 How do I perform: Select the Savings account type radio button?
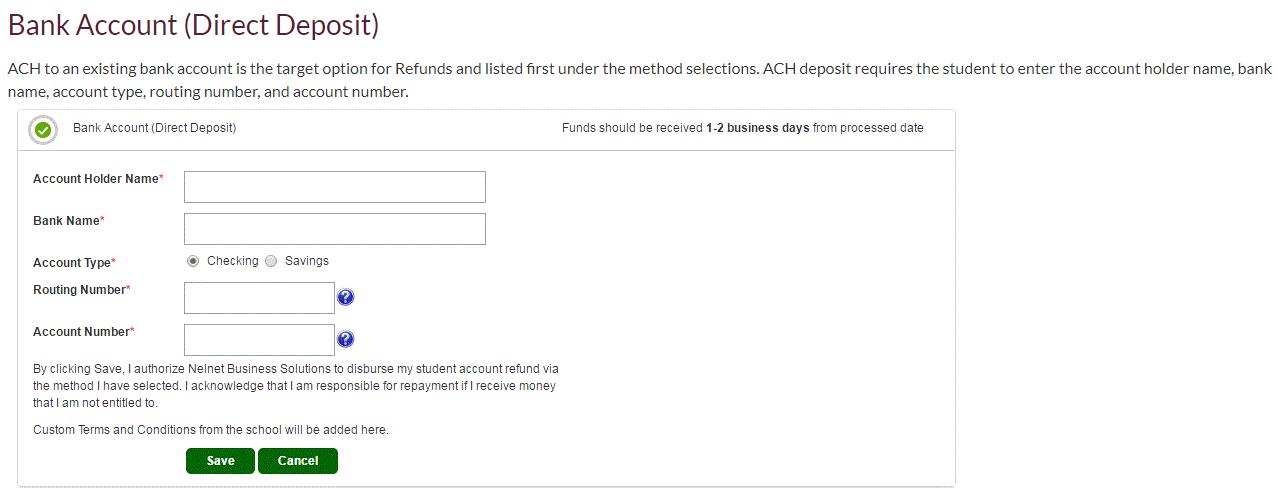[x=271, y=261]
